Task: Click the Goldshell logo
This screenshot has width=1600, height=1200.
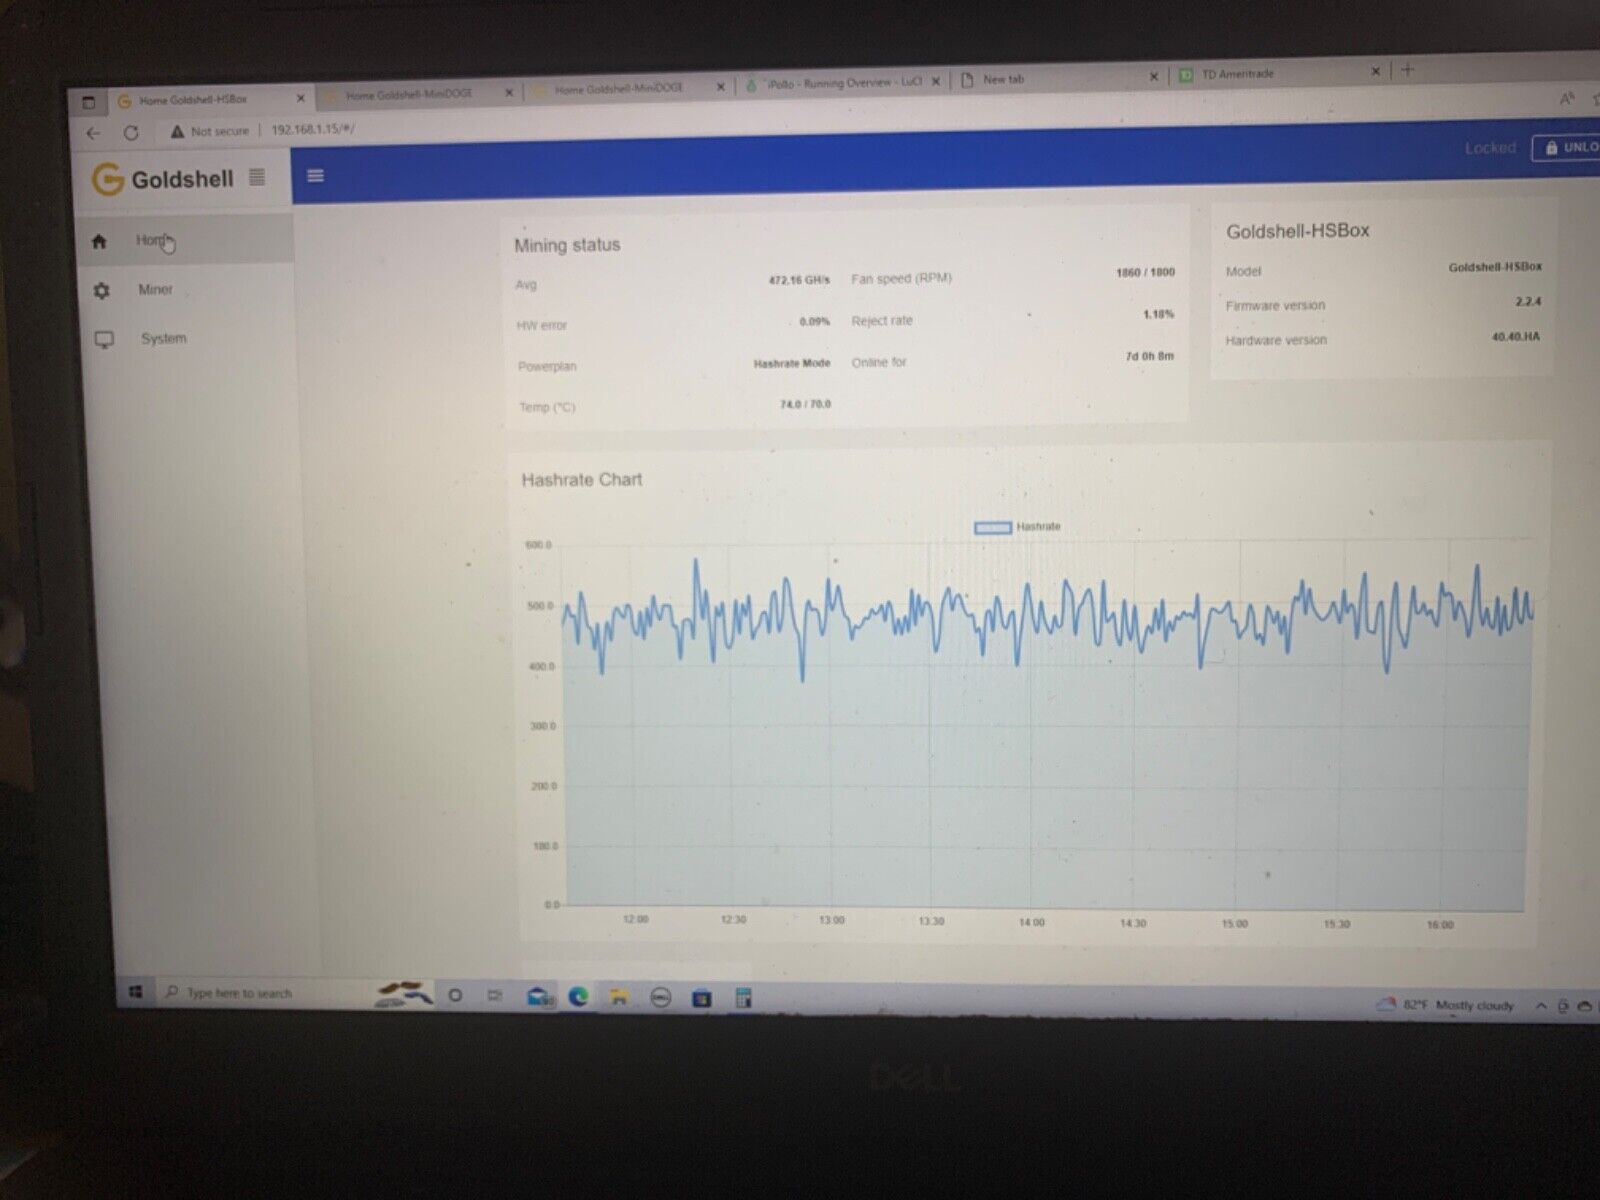Action: [162, 180]
